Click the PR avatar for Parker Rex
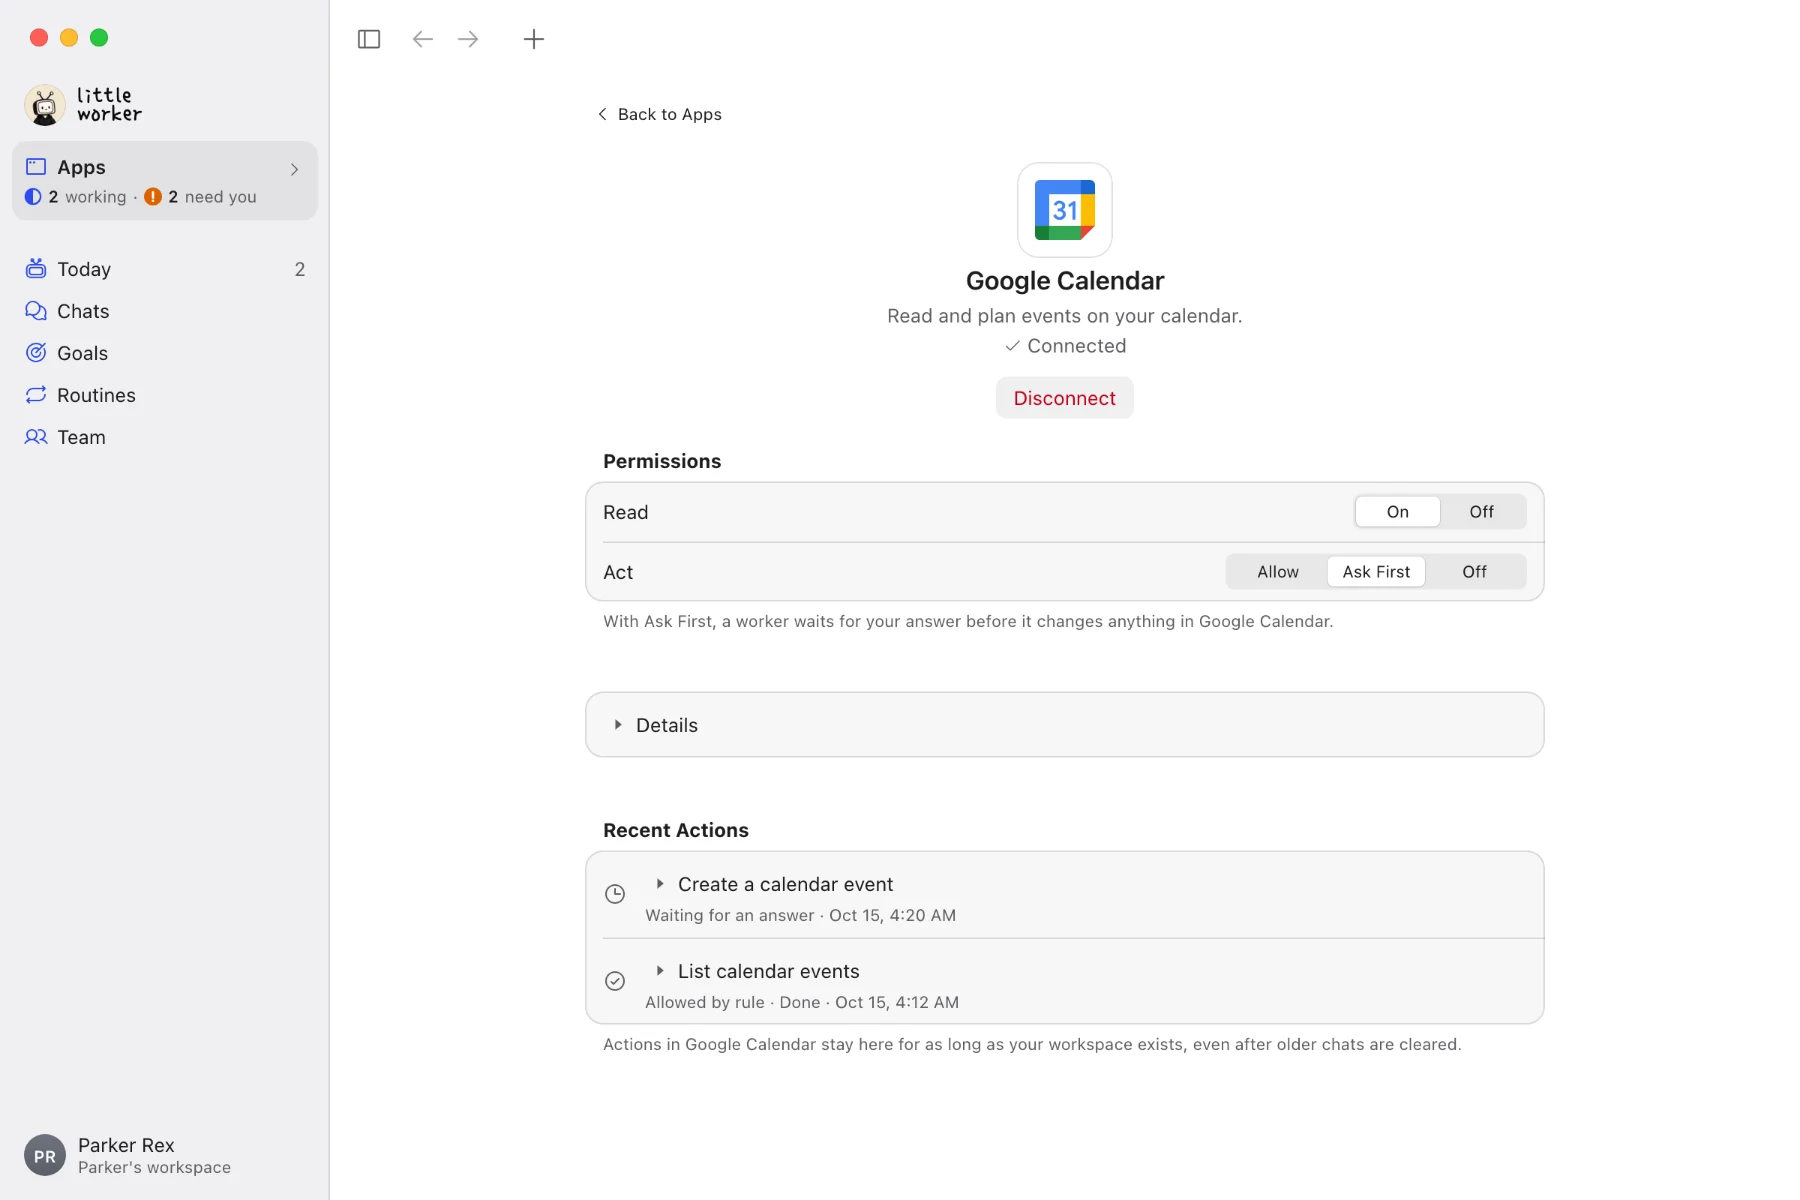 [45, 1155]
